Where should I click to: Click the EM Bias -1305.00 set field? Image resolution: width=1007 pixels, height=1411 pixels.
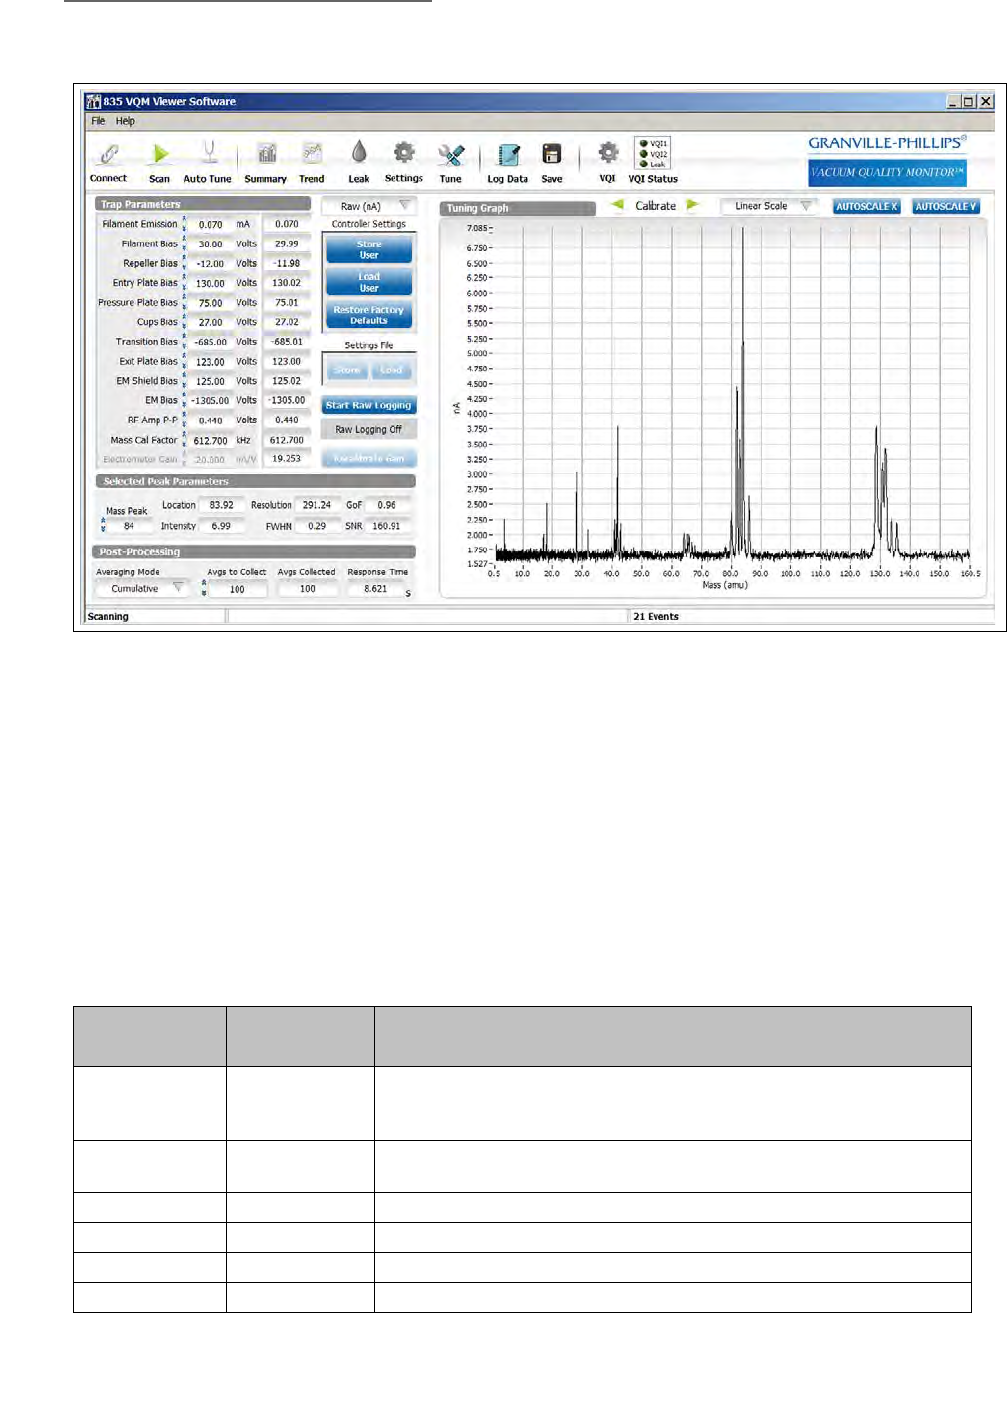click(210, 400)
